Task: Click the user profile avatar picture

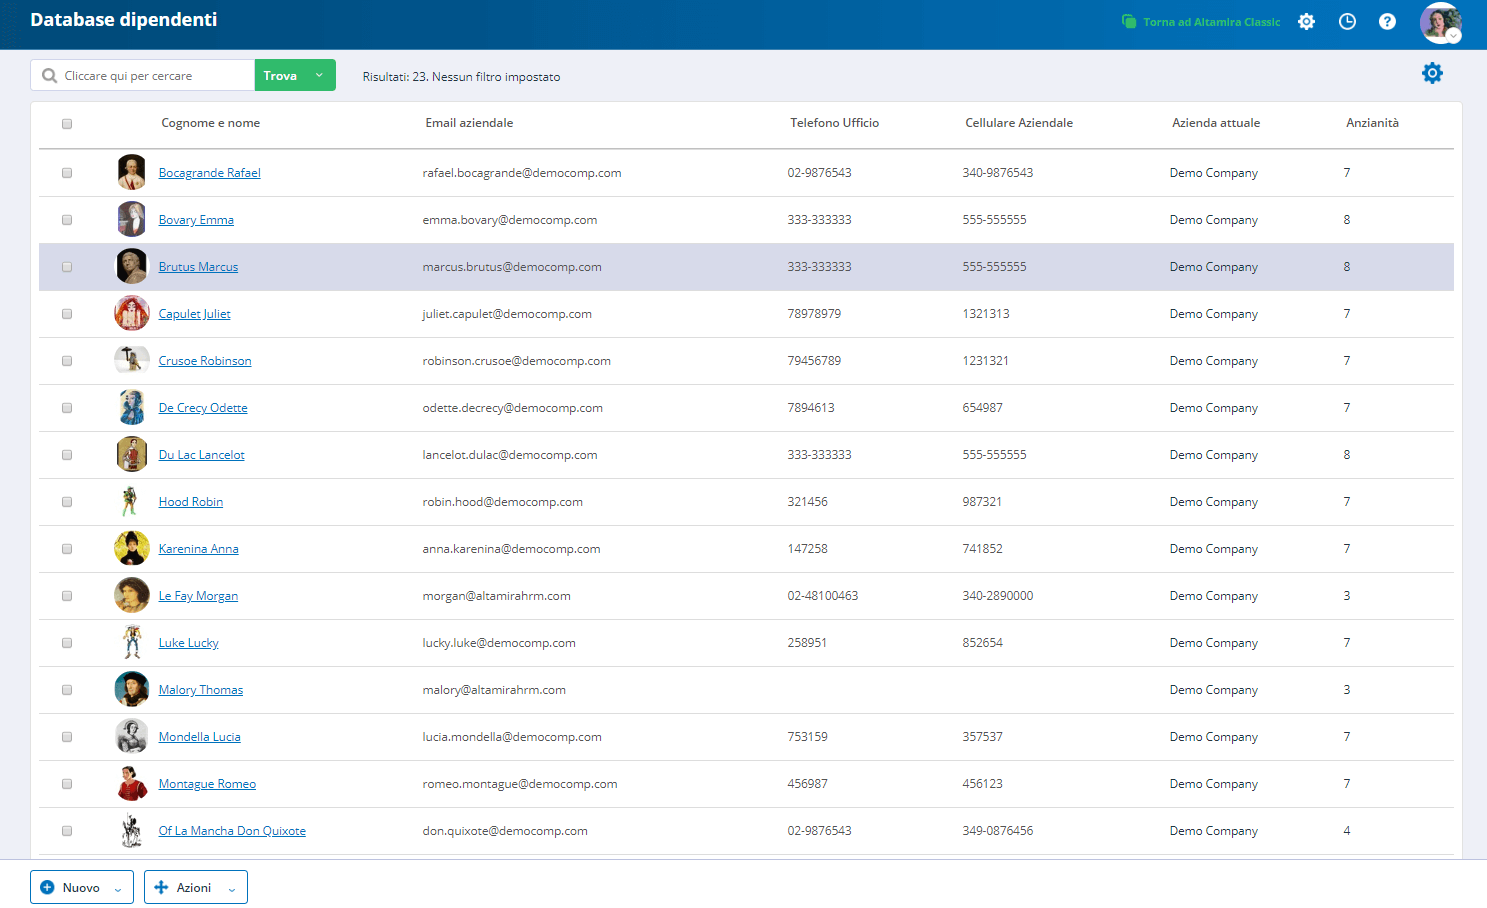Action: click(x=1440, y=20)
